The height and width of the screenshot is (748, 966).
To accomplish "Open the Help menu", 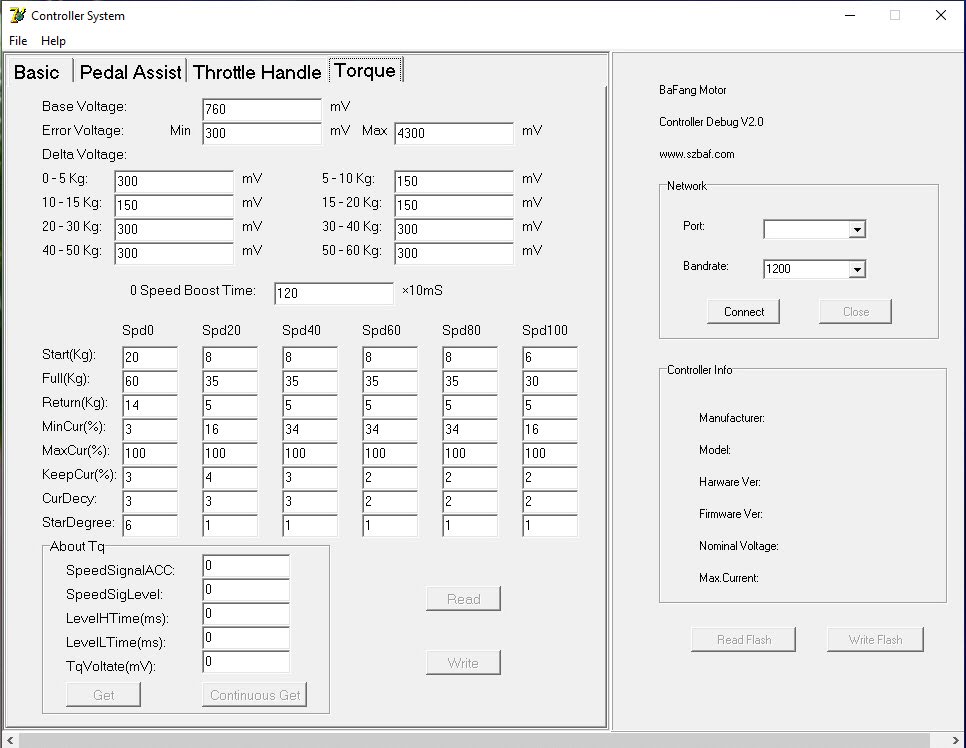I will pos(53,41).
